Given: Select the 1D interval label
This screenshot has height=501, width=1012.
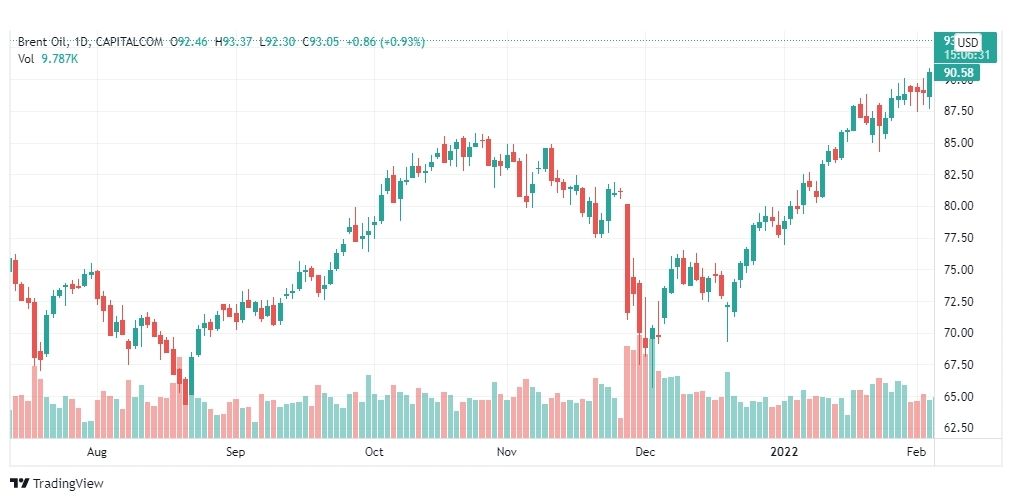Looking at the screenshot, I should [81, 42].
